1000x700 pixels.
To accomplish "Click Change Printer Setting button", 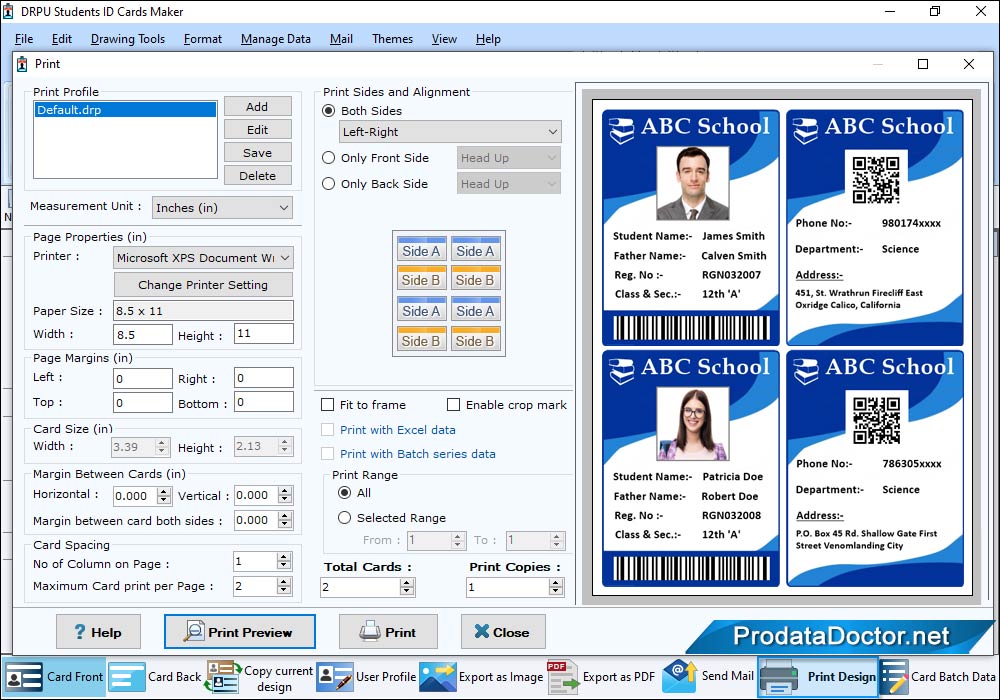I will click(203, 284).
